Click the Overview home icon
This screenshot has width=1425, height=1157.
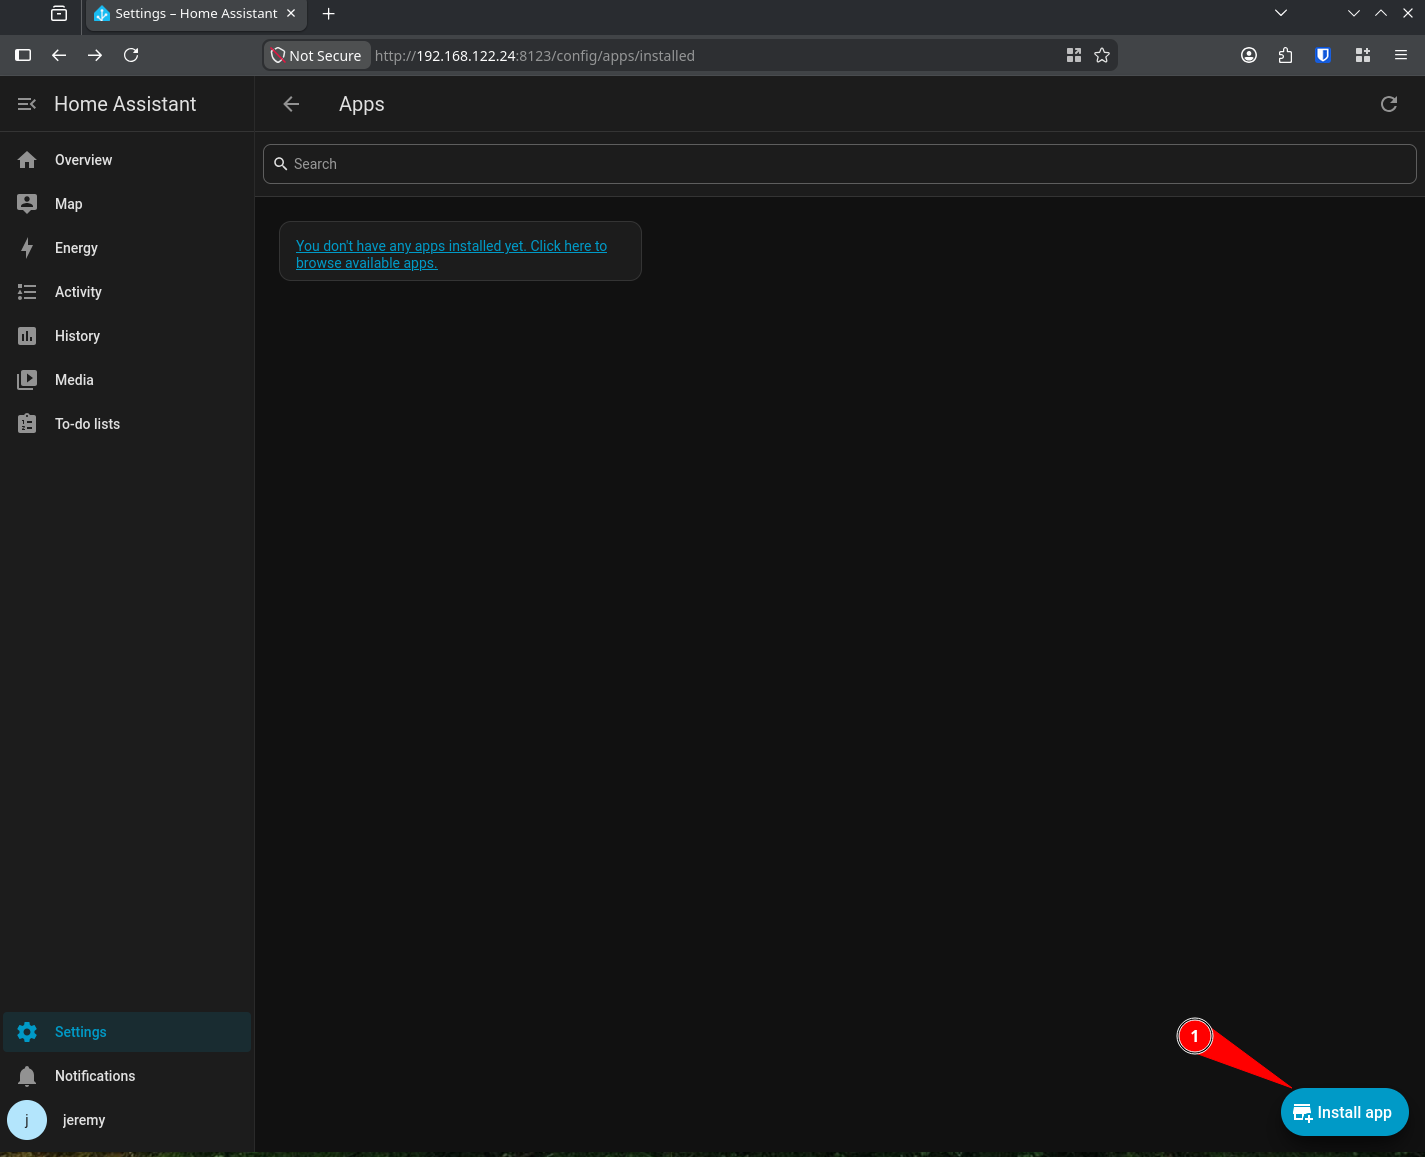(x=27, y=160)
